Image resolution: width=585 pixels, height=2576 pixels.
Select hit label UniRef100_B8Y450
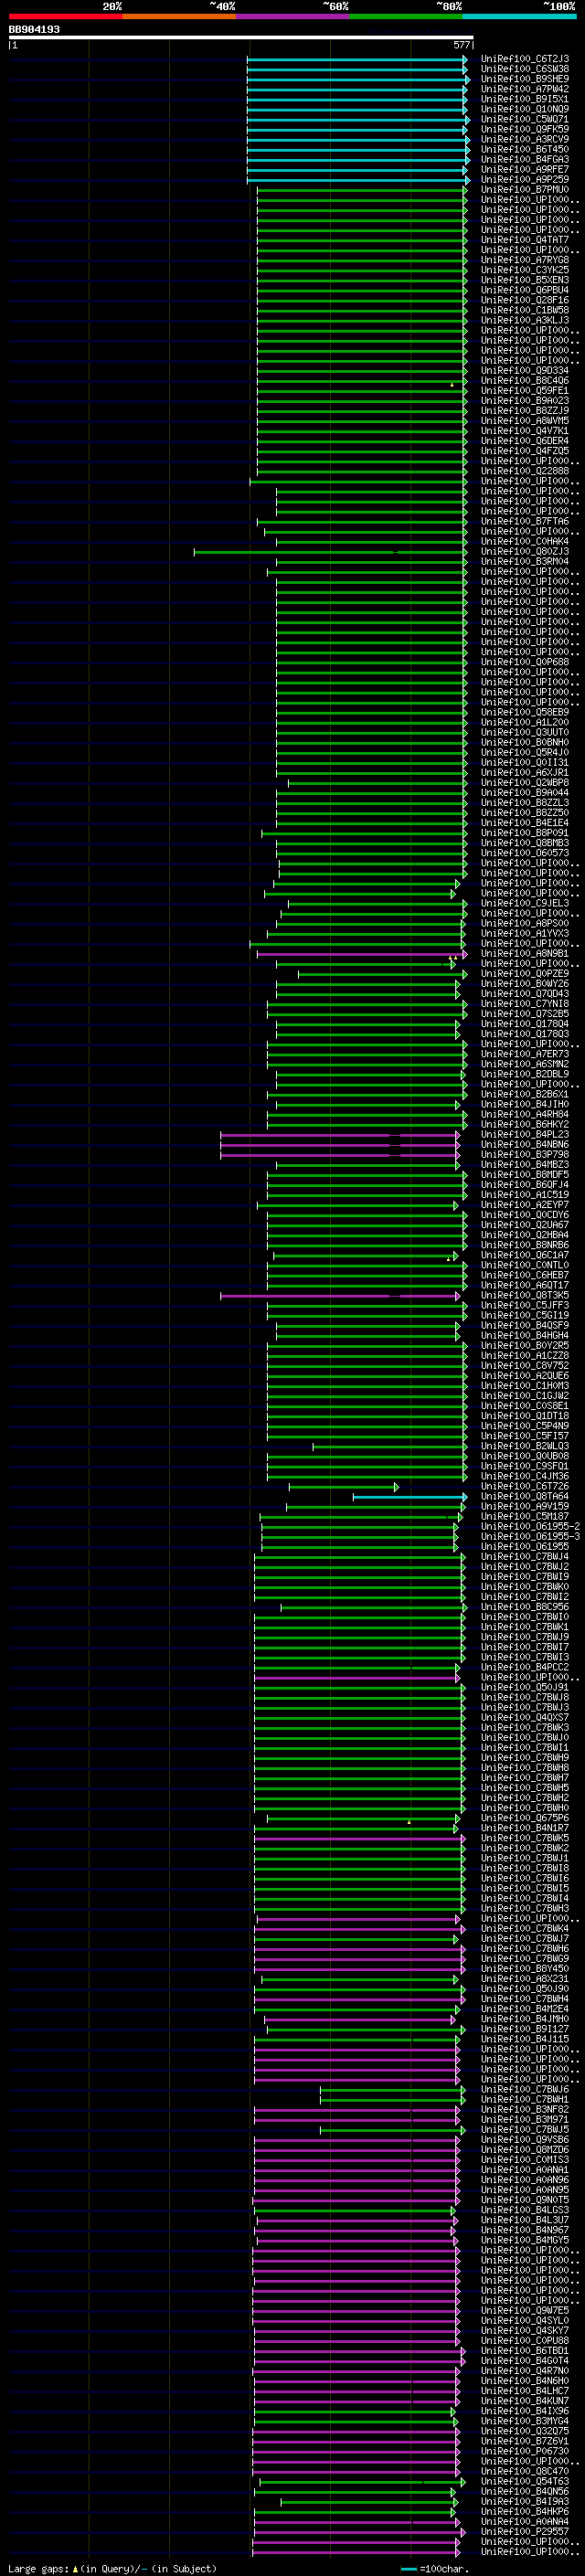tap(525, 1969)
